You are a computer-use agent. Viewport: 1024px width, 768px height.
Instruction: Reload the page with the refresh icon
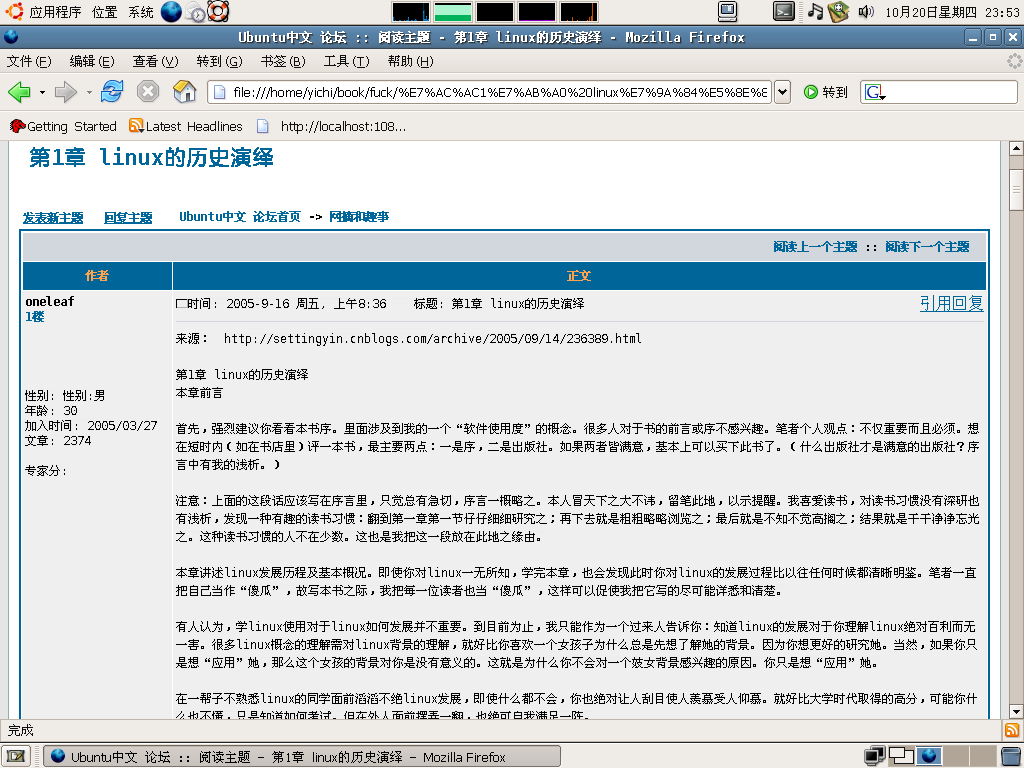112,91
